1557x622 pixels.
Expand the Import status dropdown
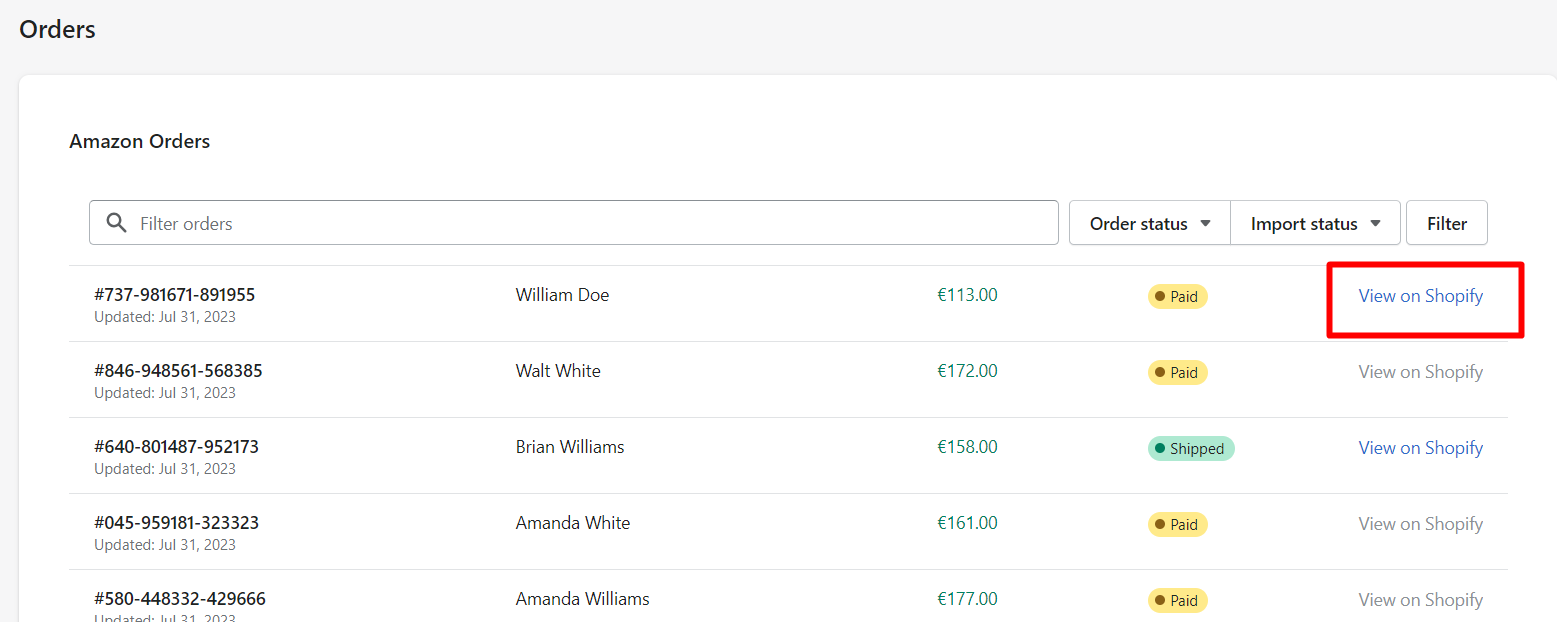[1316, 223]
